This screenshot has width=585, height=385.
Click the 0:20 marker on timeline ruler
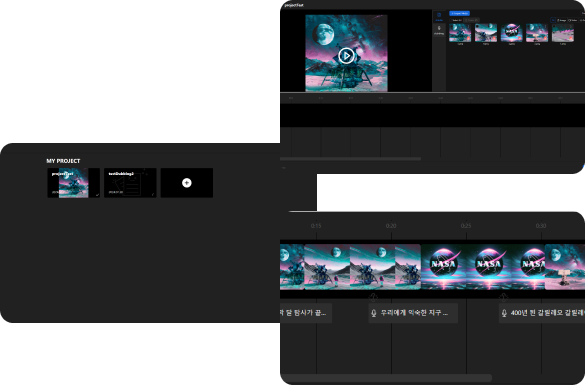(x=391, y=226)
